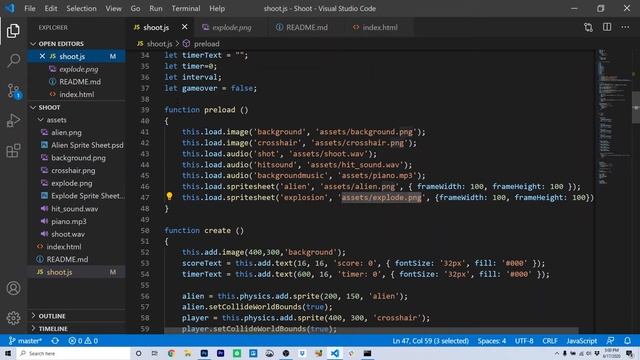Click the master branch indicator
640x360 pixels.
(x=25, y=340)
